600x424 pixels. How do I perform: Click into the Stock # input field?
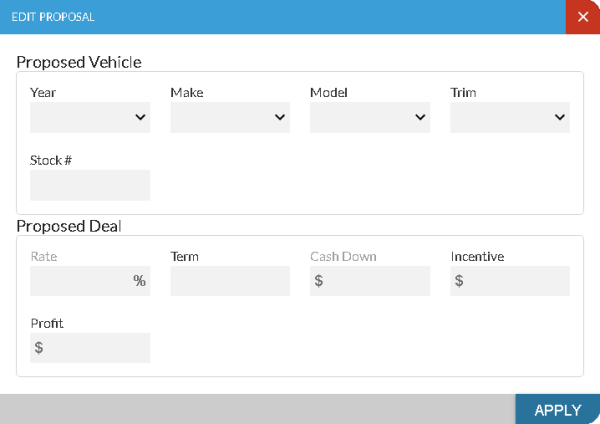click(90, 185)
